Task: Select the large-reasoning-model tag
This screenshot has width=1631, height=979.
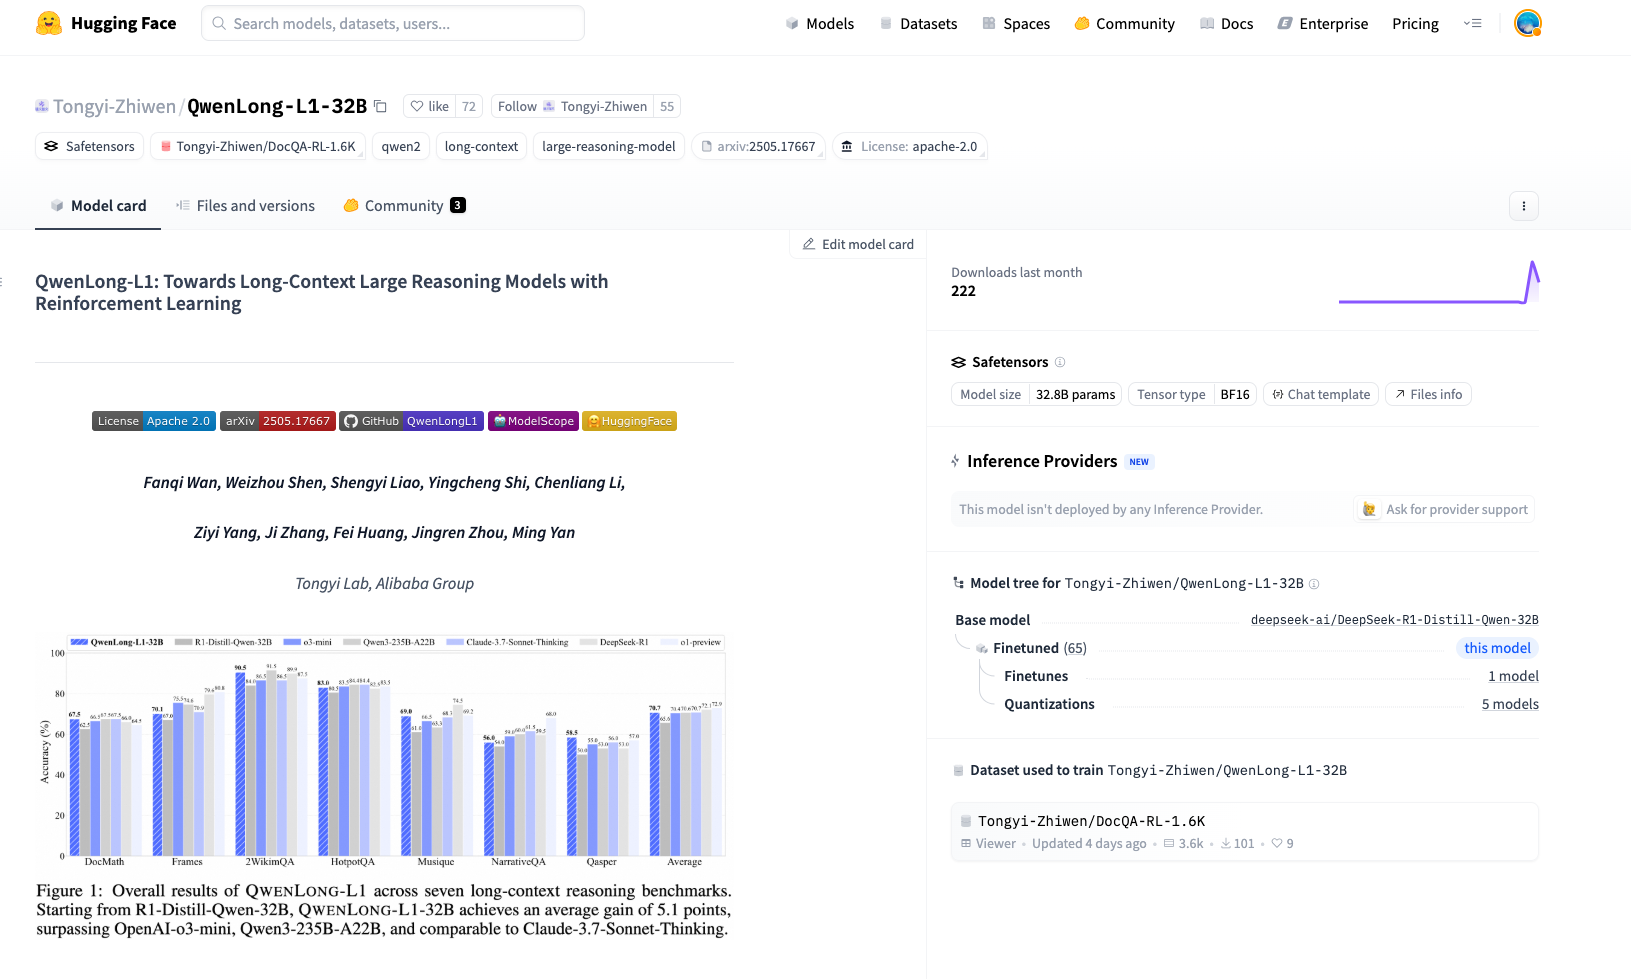Action: coord(609,146)
